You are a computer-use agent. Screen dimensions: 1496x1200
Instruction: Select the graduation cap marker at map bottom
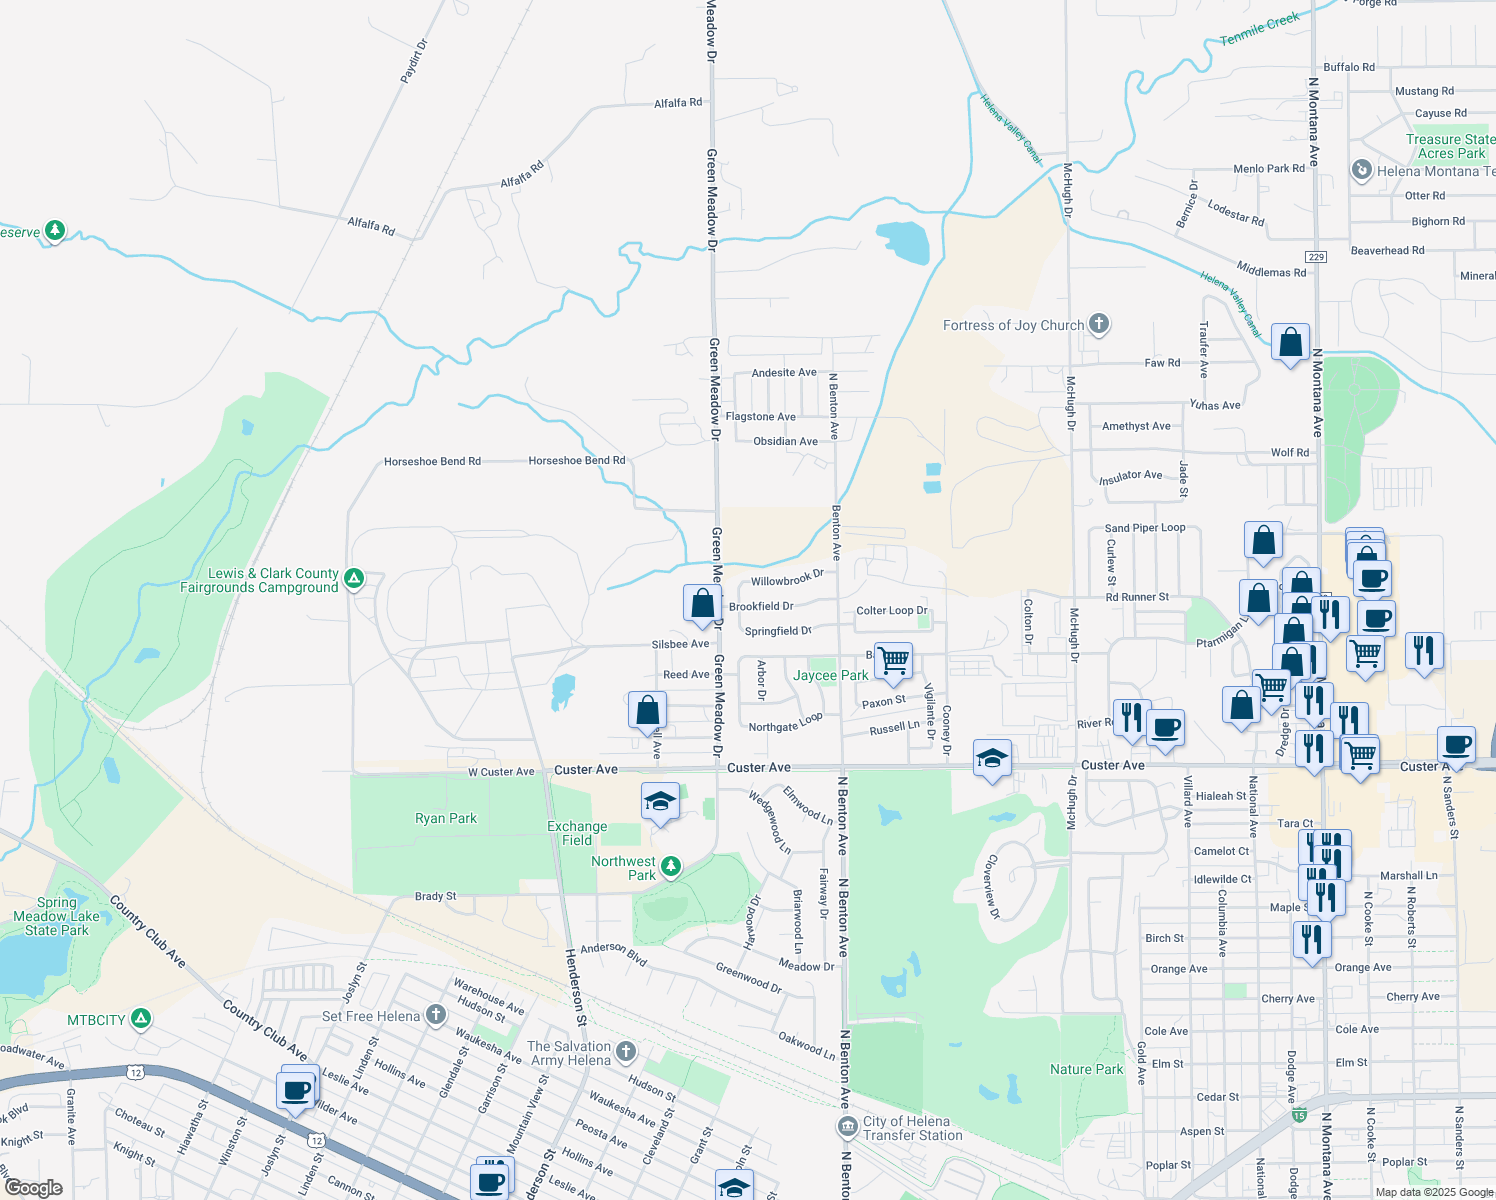[x=735, y=1188]
